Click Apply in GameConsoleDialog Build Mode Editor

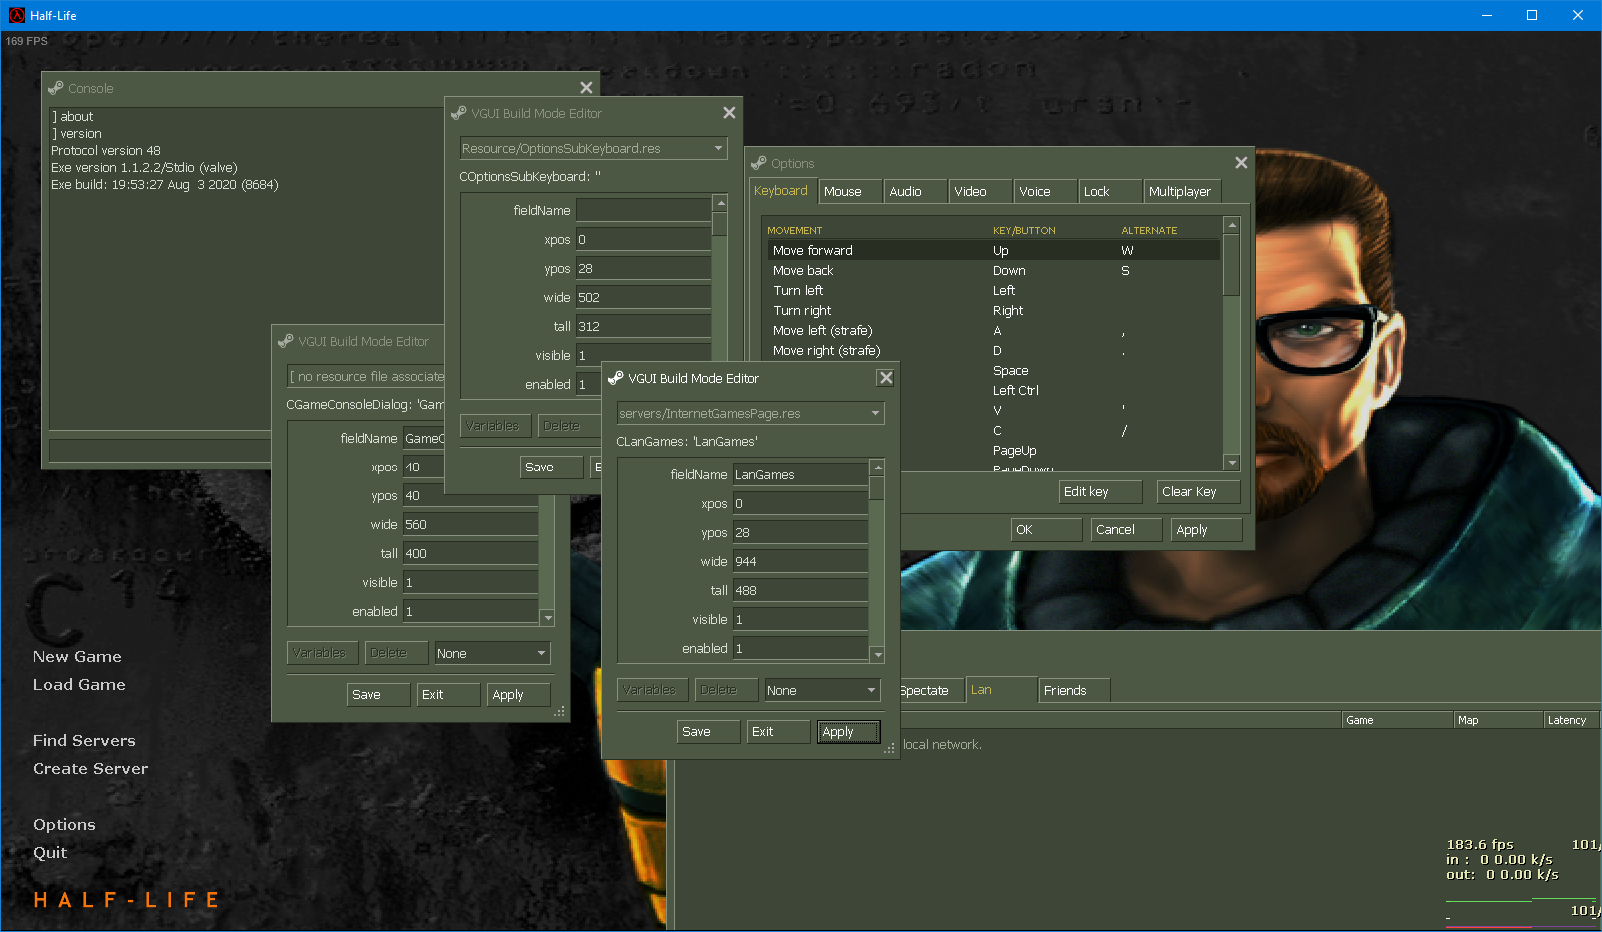pos(519,695)
